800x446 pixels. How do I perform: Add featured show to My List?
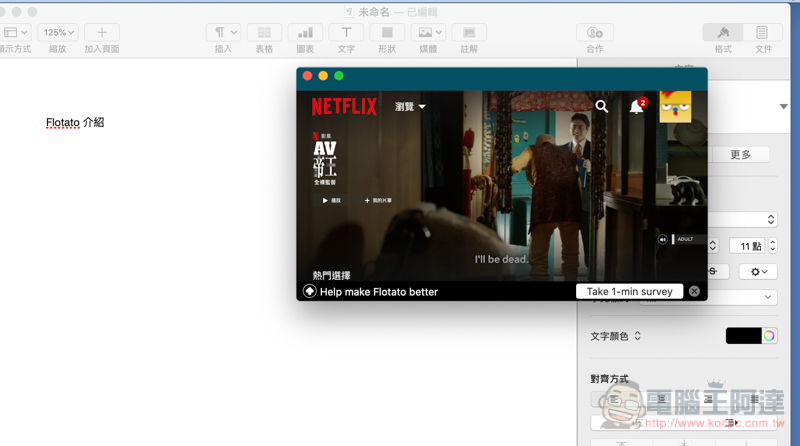point(378,201)
